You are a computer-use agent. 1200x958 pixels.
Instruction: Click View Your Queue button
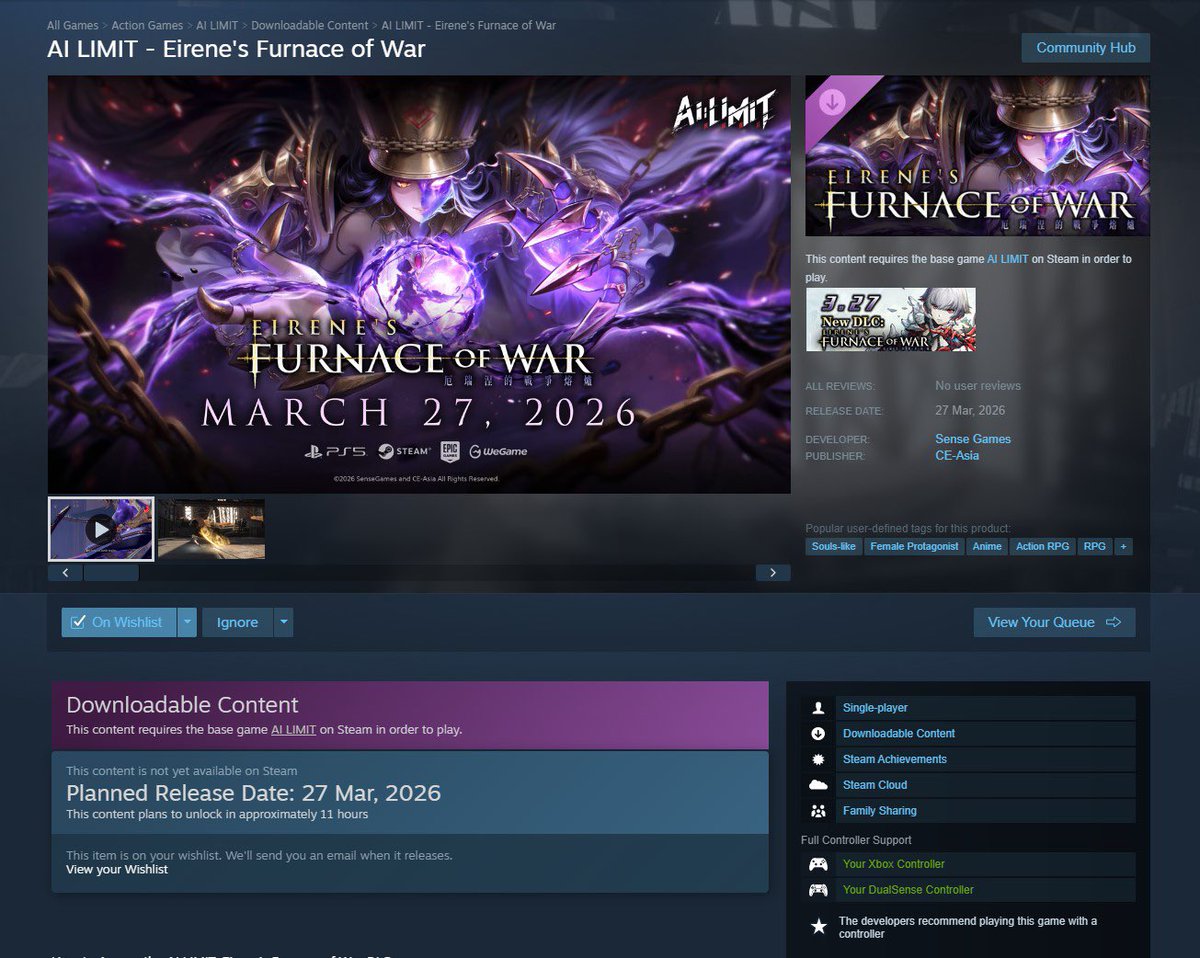(1054, 622)
